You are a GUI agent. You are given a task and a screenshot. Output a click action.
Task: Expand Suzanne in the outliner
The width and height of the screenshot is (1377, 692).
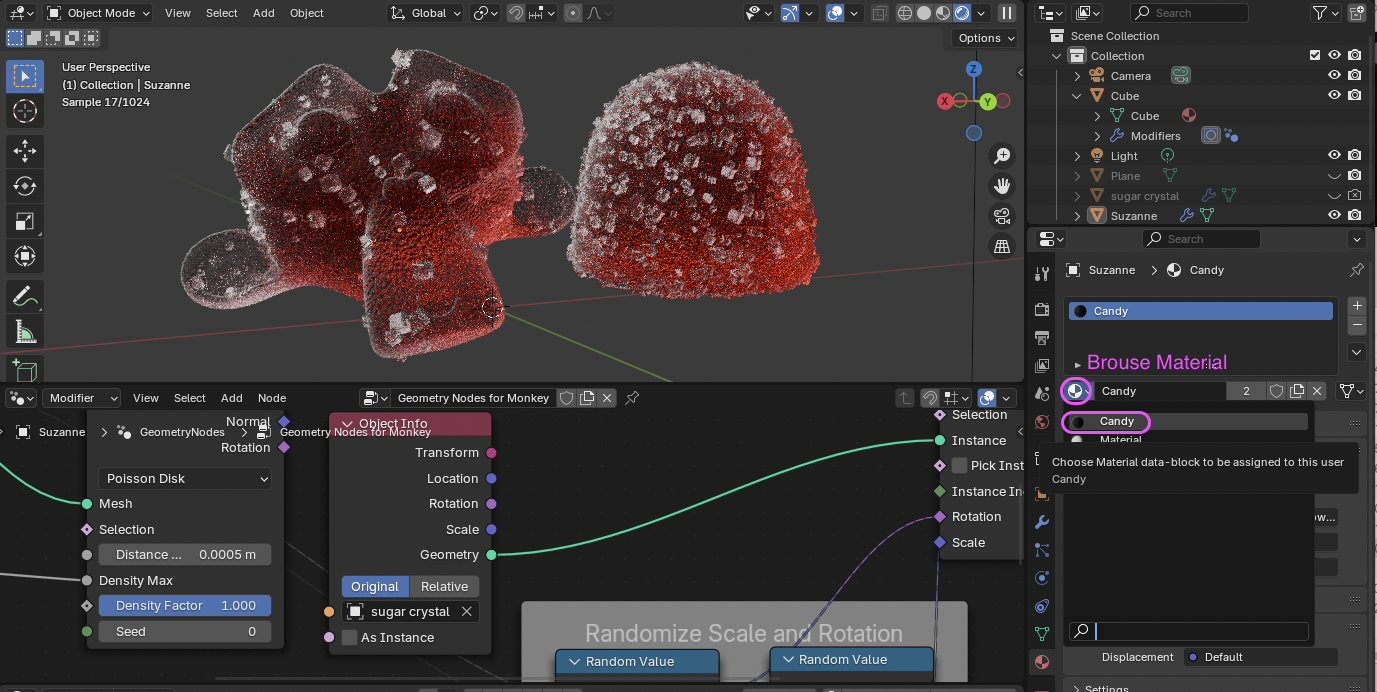click(1077, 216)
